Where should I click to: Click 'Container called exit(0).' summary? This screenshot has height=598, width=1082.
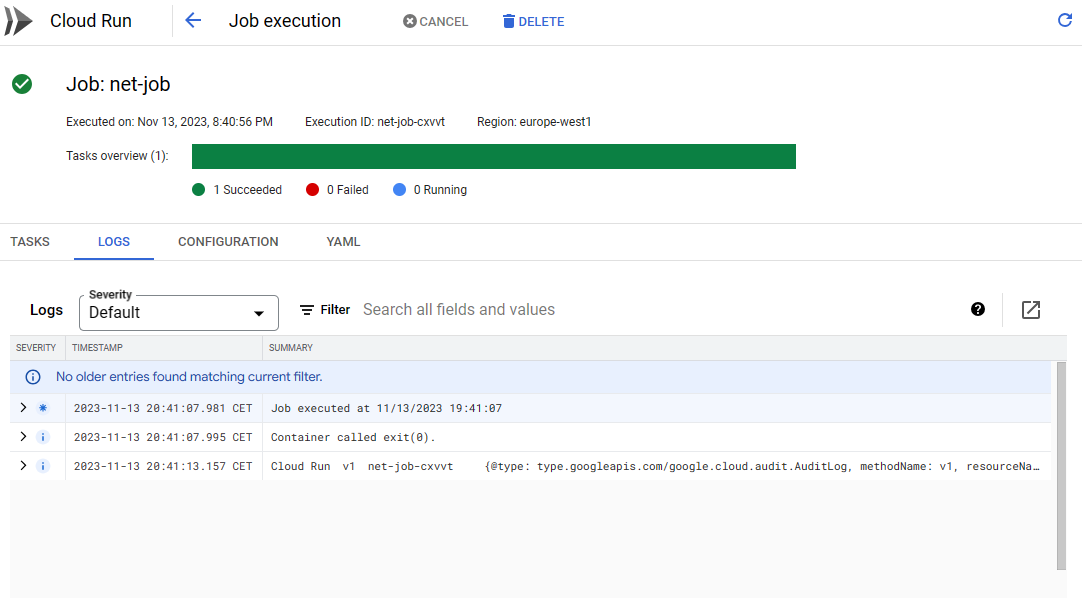point(353,437)
